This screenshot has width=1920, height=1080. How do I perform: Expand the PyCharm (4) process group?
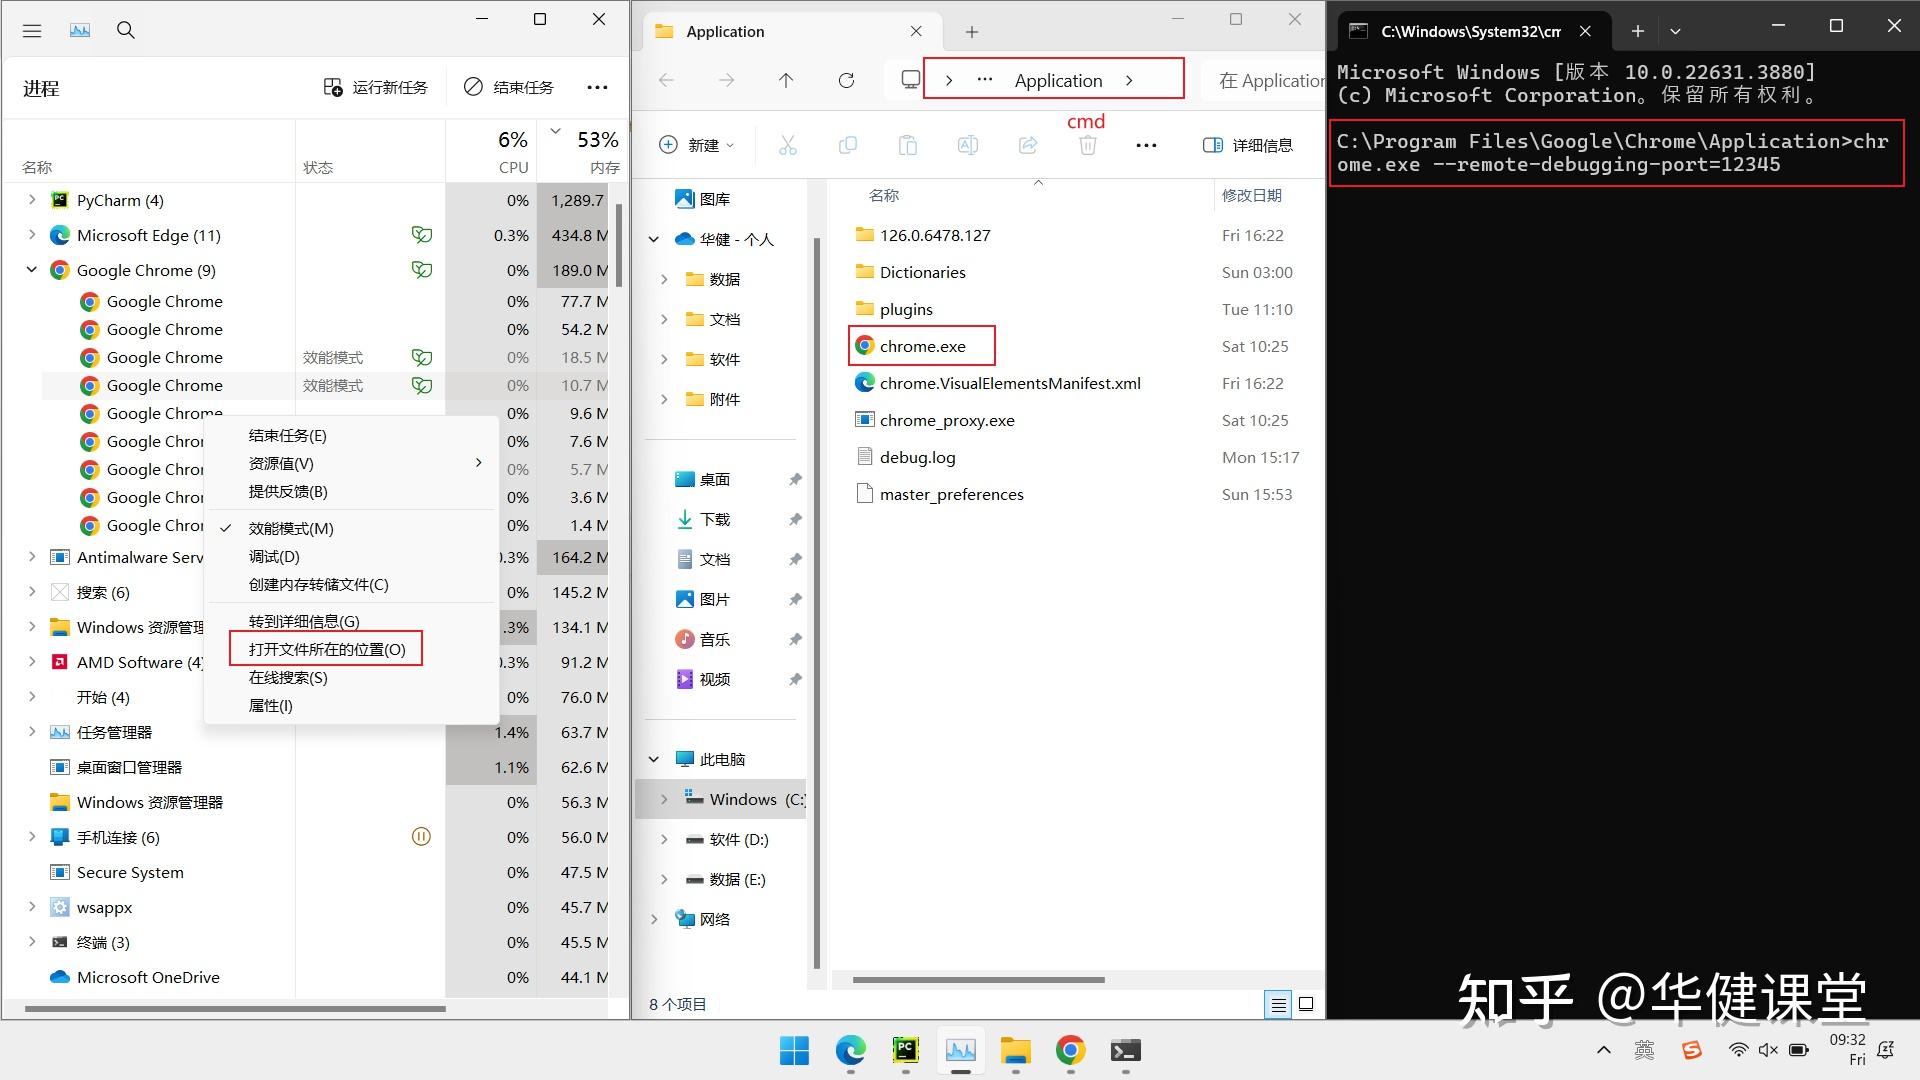[x=32, y=200]
